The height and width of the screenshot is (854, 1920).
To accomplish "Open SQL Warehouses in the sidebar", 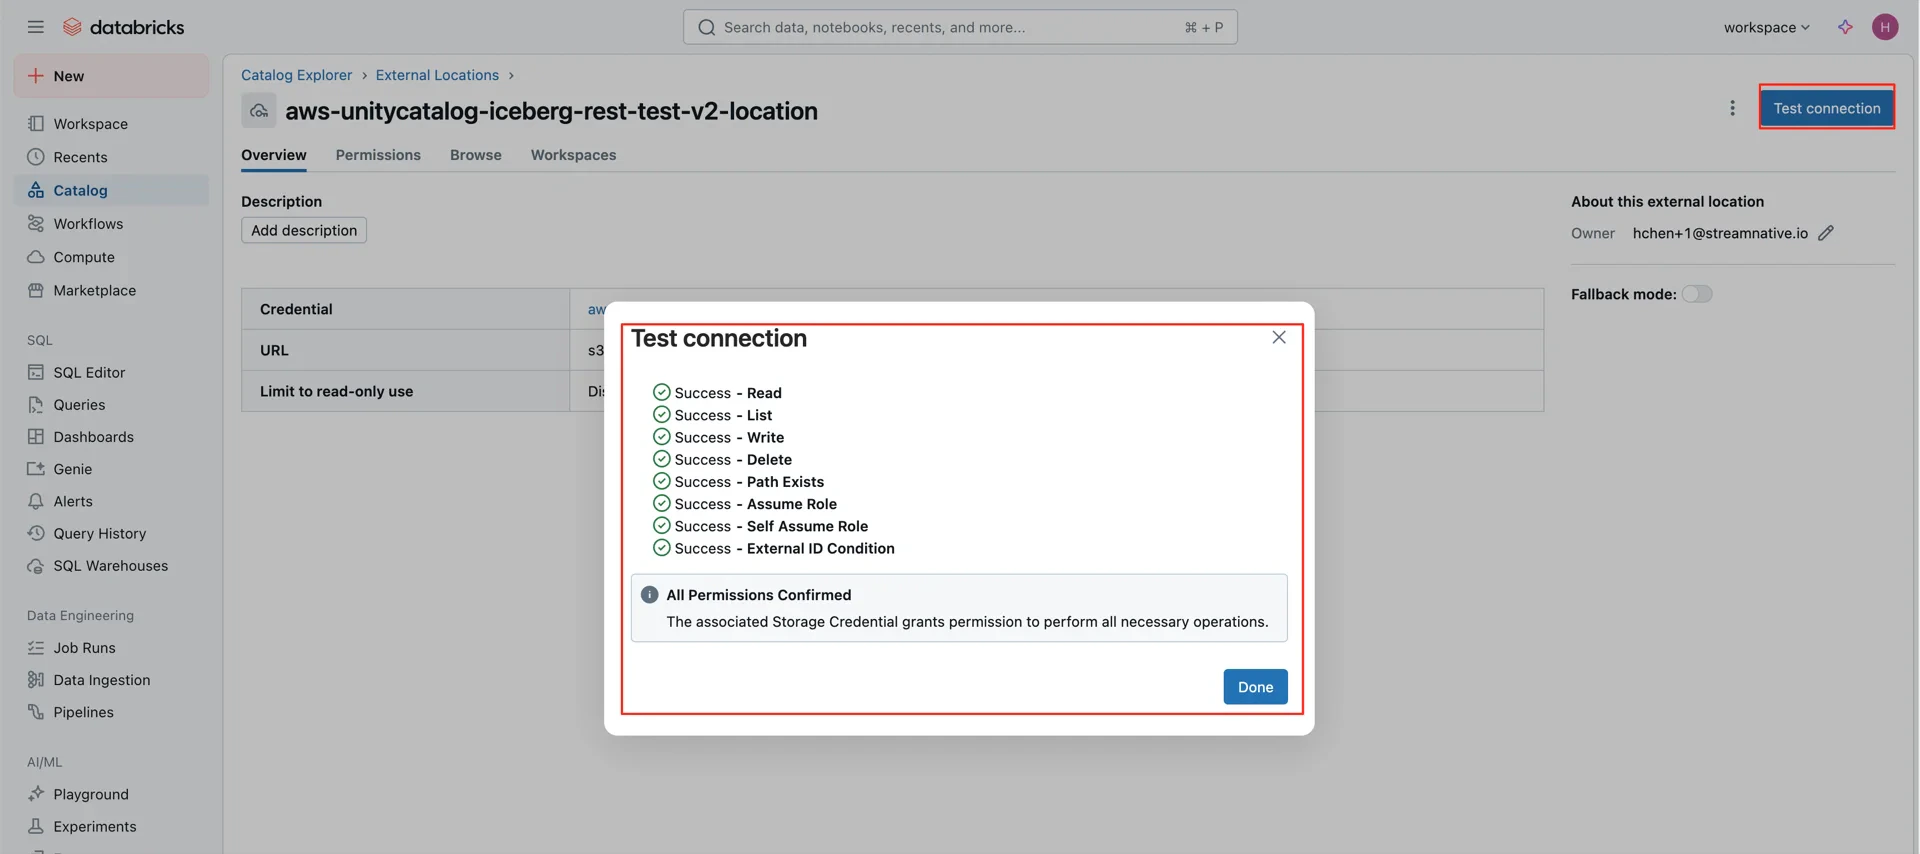I will point(111,566).
